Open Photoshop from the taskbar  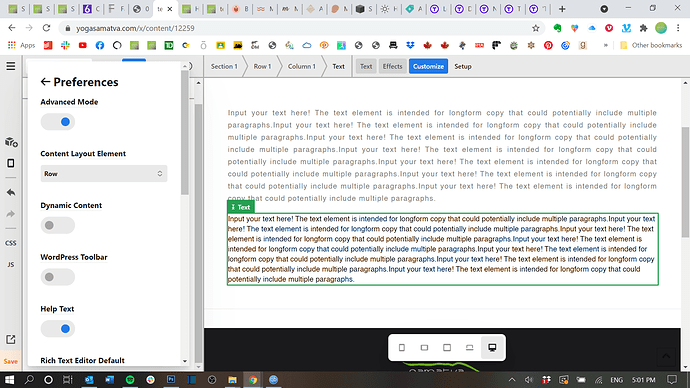[171, 380]
